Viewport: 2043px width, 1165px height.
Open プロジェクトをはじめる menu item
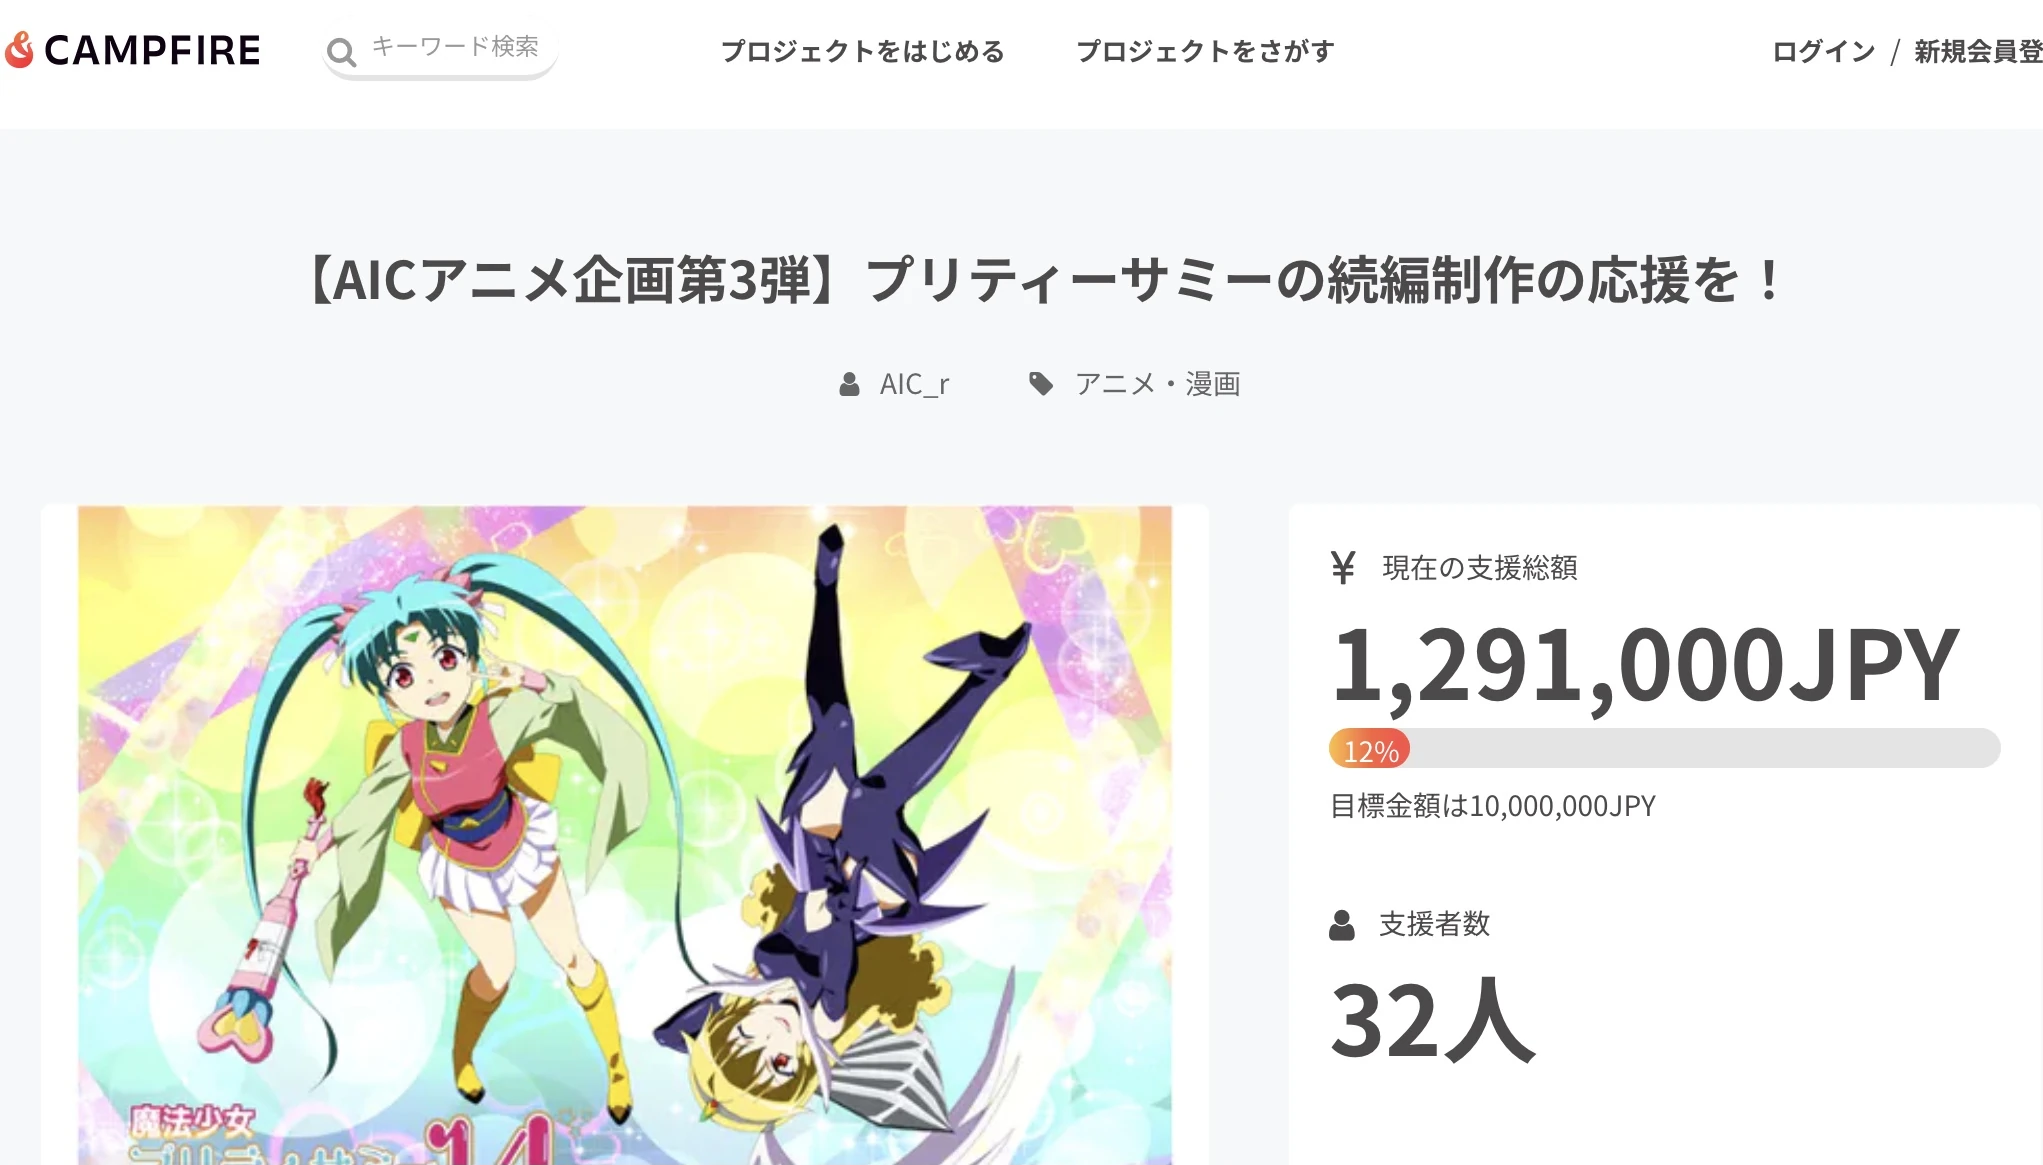(x=863, y=51)
